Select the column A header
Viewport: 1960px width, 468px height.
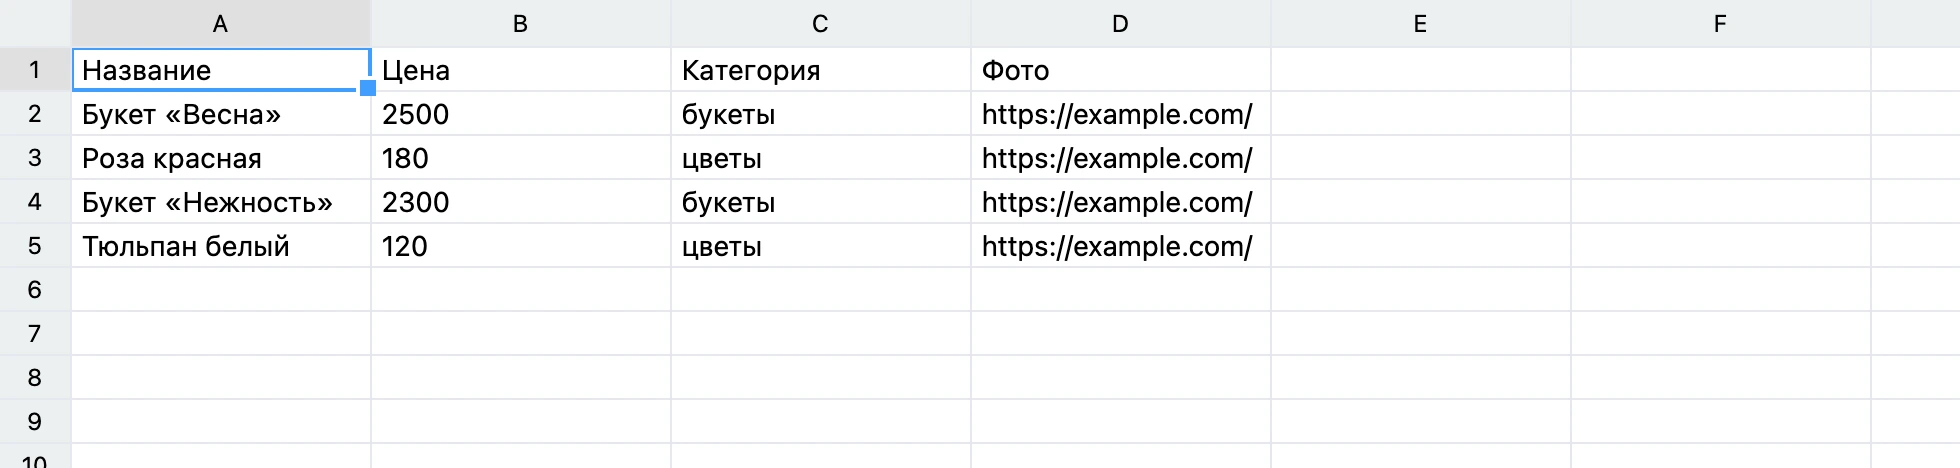[221, 24]
